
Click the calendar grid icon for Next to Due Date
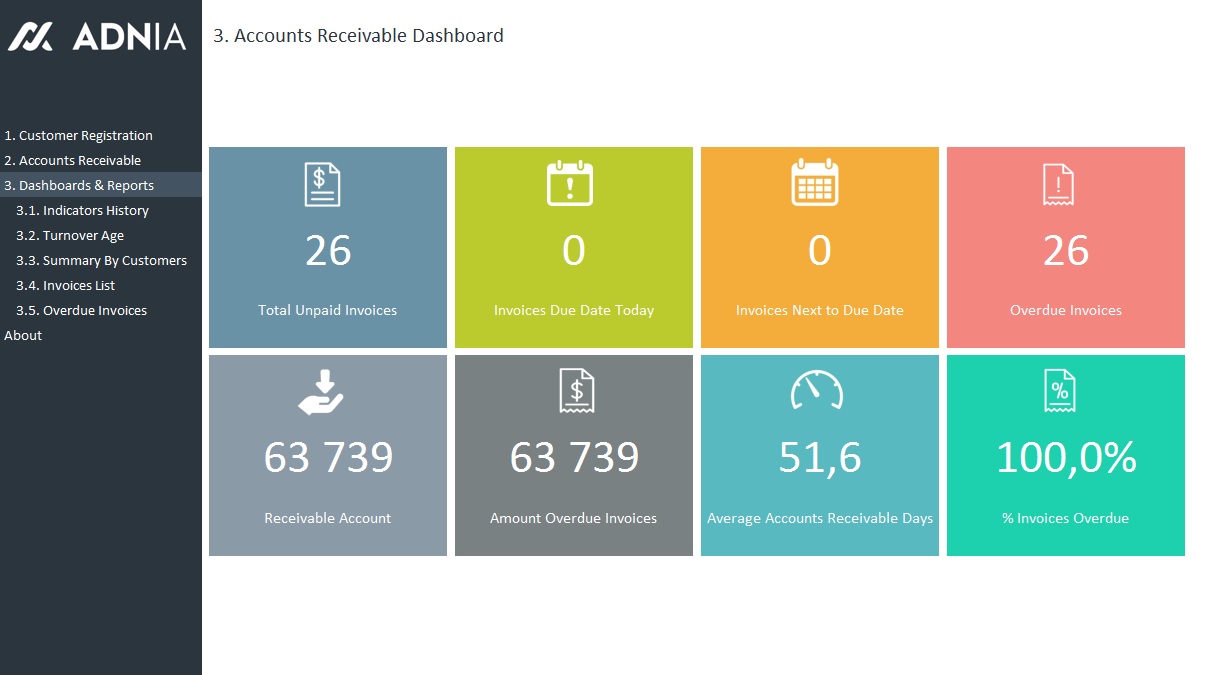pyautogui.click(x=815, y=183)
